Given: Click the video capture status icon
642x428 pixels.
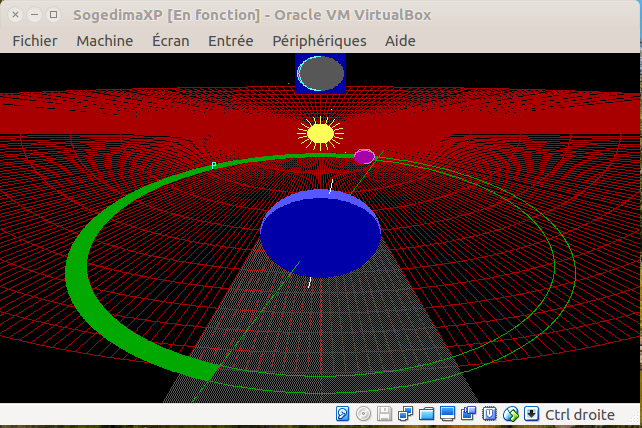Looking at the screenshot, I should [468, 414].
